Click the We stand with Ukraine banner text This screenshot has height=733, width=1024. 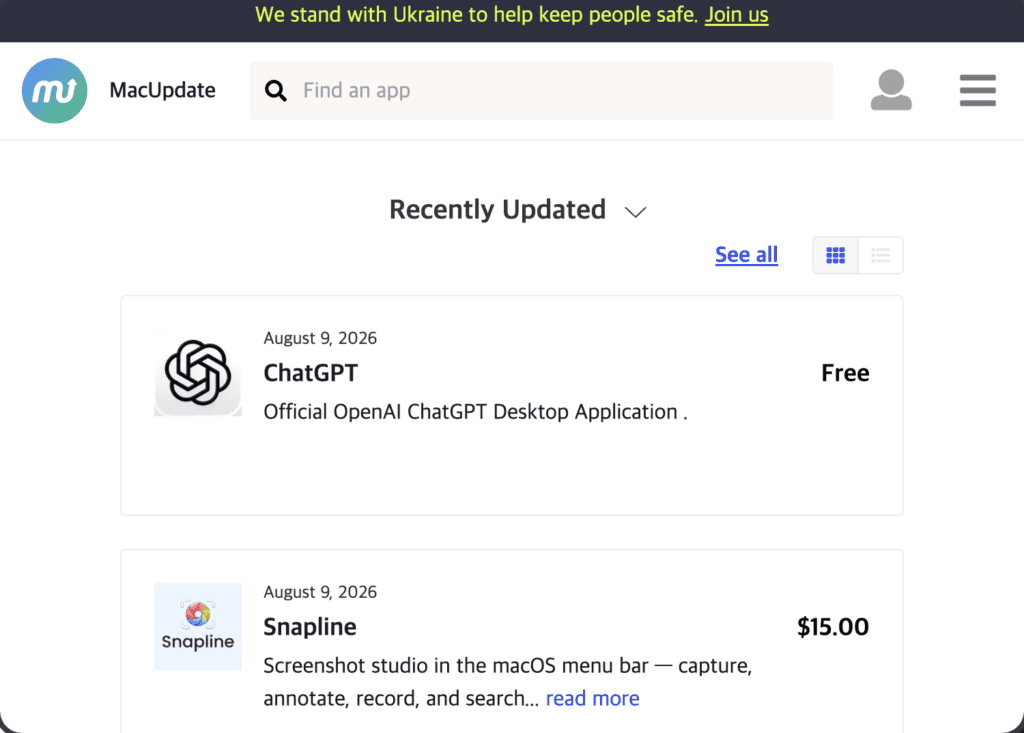477,14
